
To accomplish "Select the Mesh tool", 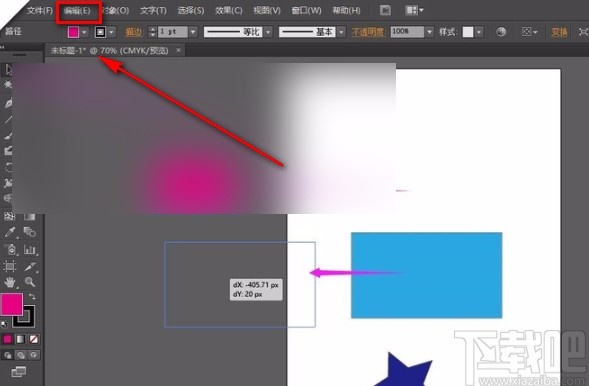I will (x=9, y=216).
